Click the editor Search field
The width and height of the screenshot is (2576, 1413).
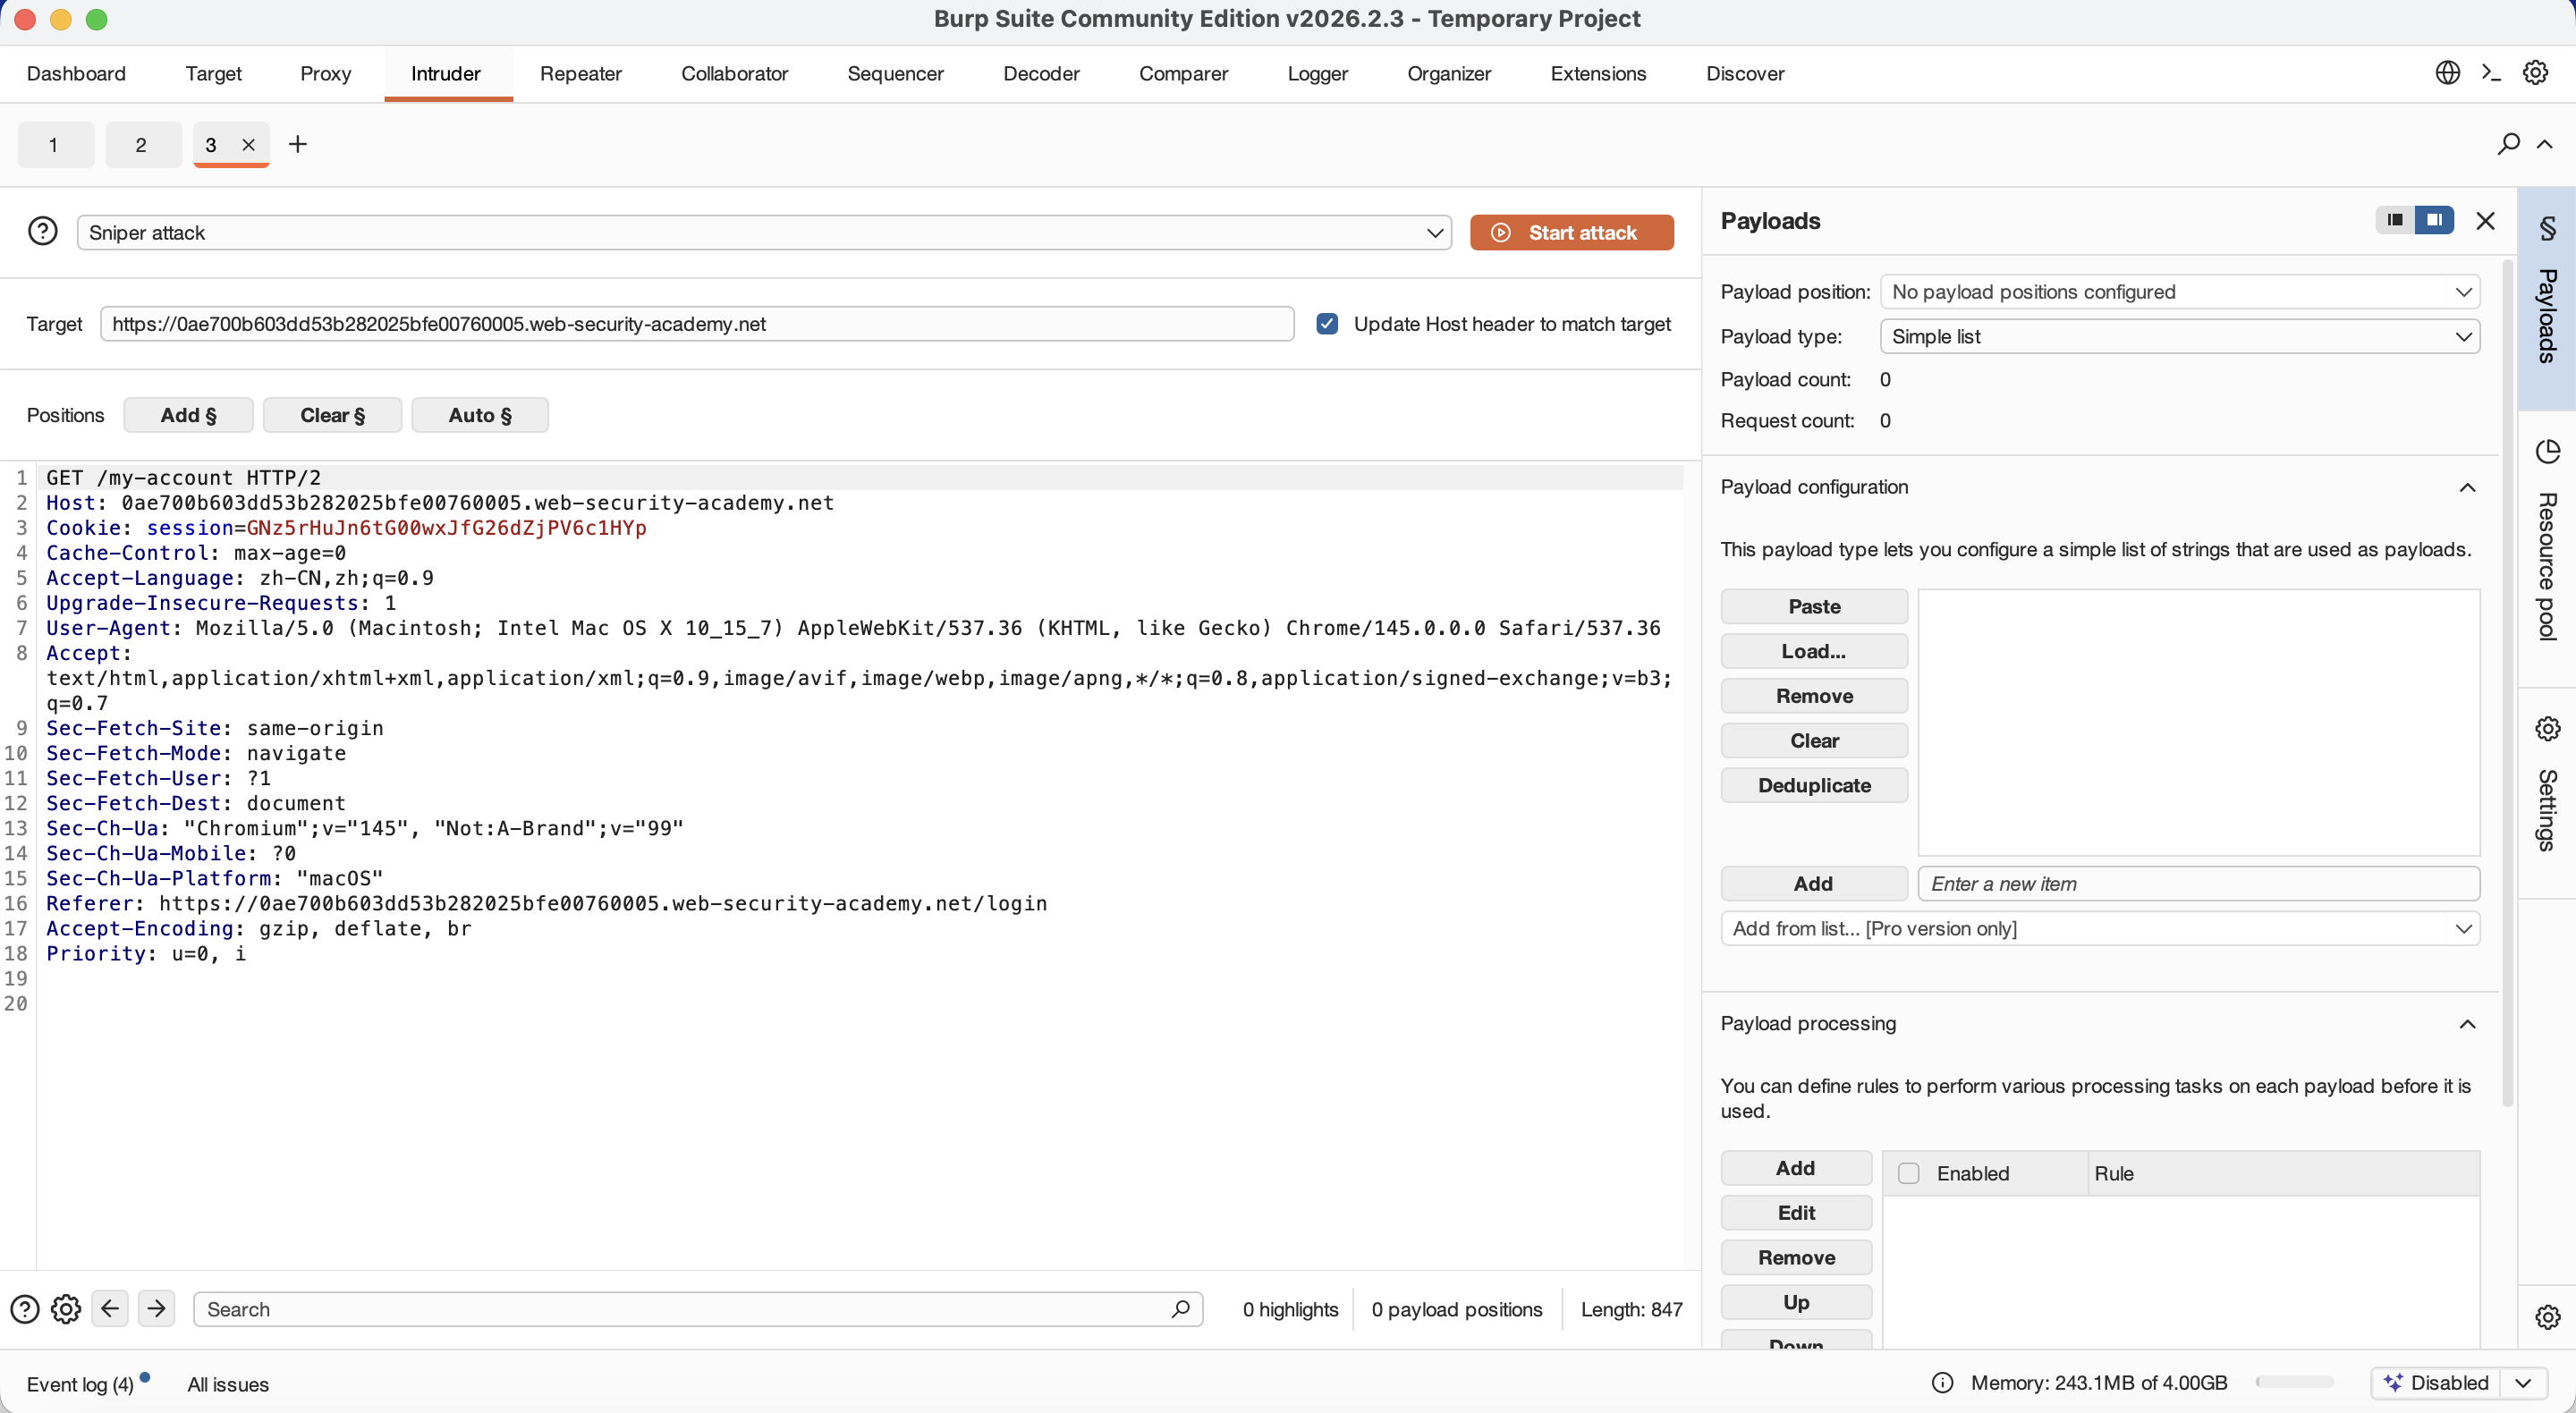coord(697,1309)
